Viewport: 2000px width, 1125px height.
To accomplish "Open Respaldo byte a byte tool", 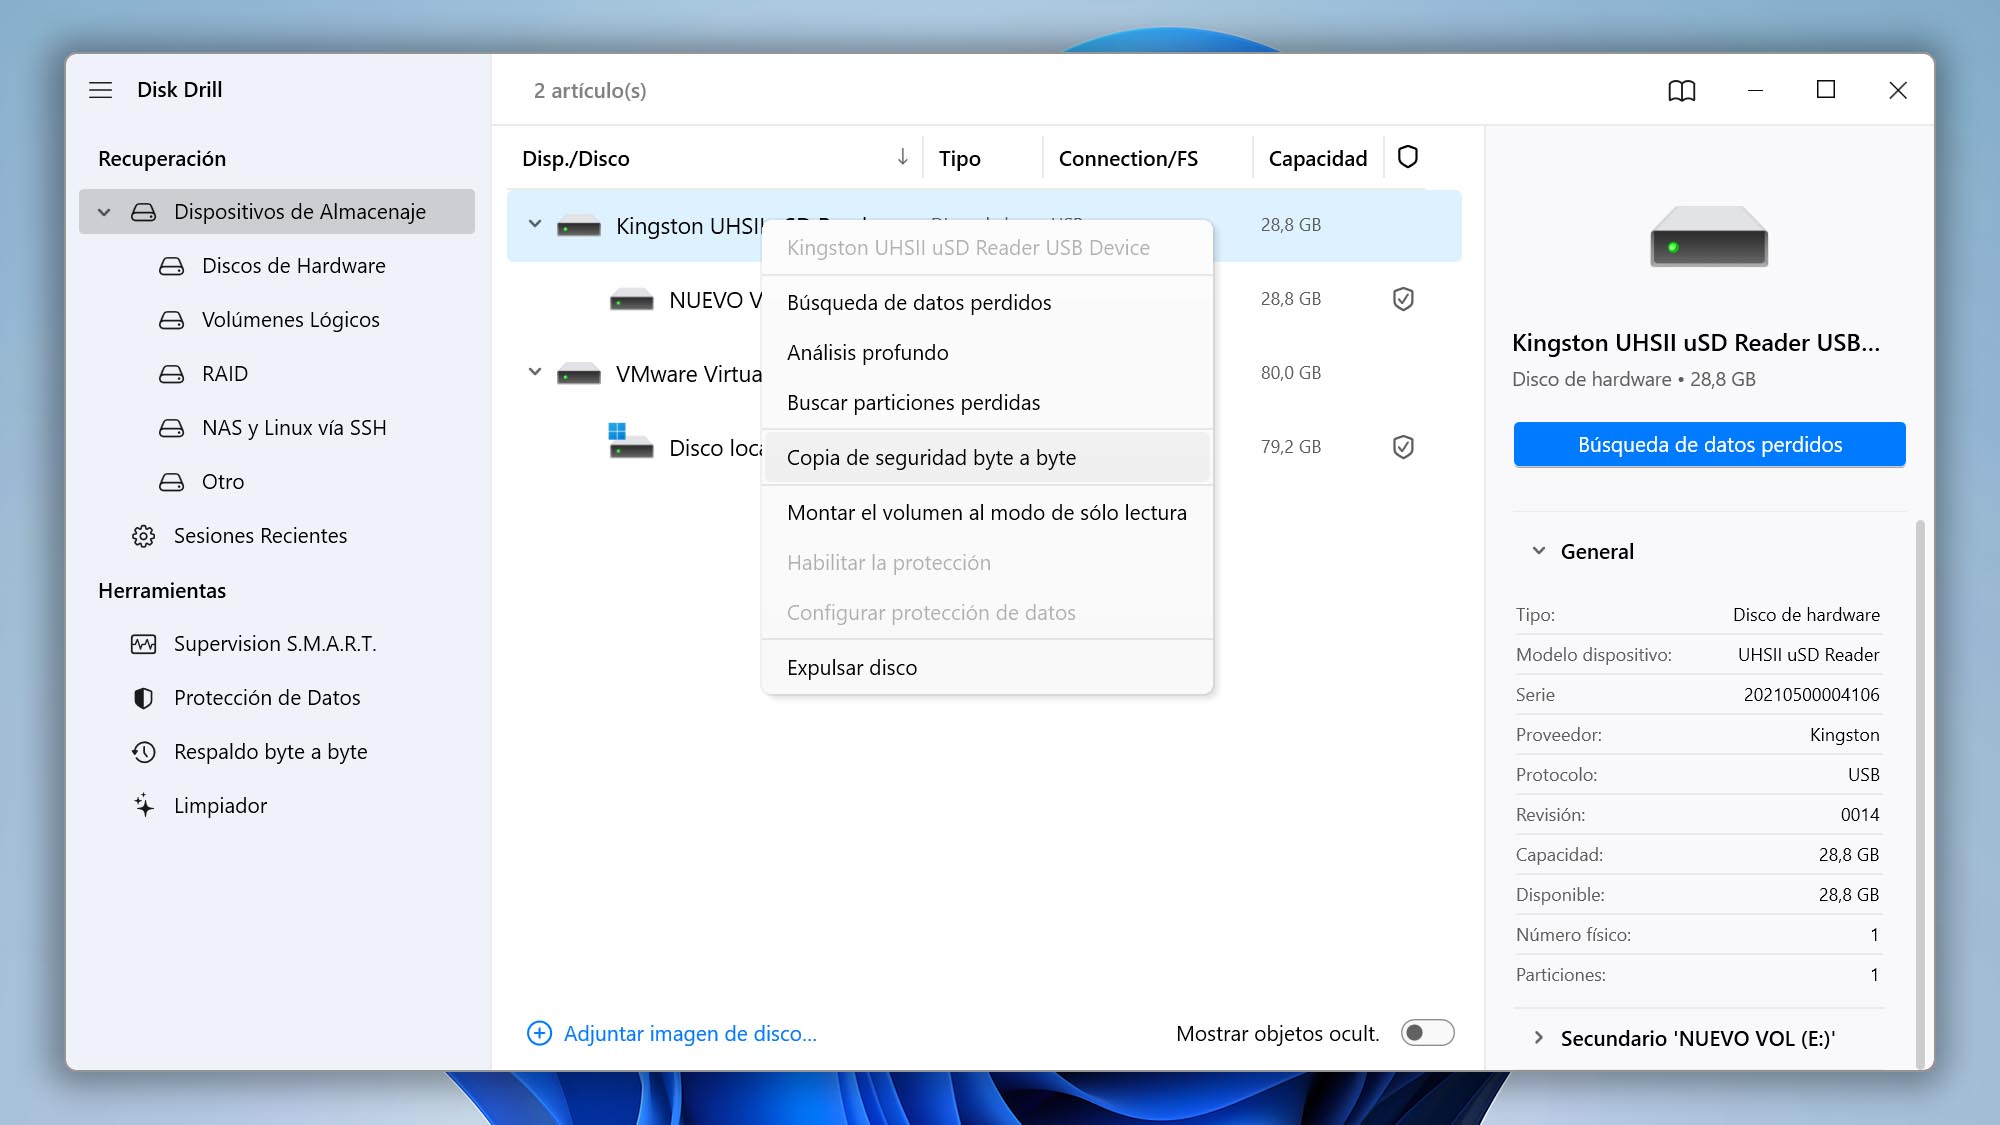I will pos(276,752).
